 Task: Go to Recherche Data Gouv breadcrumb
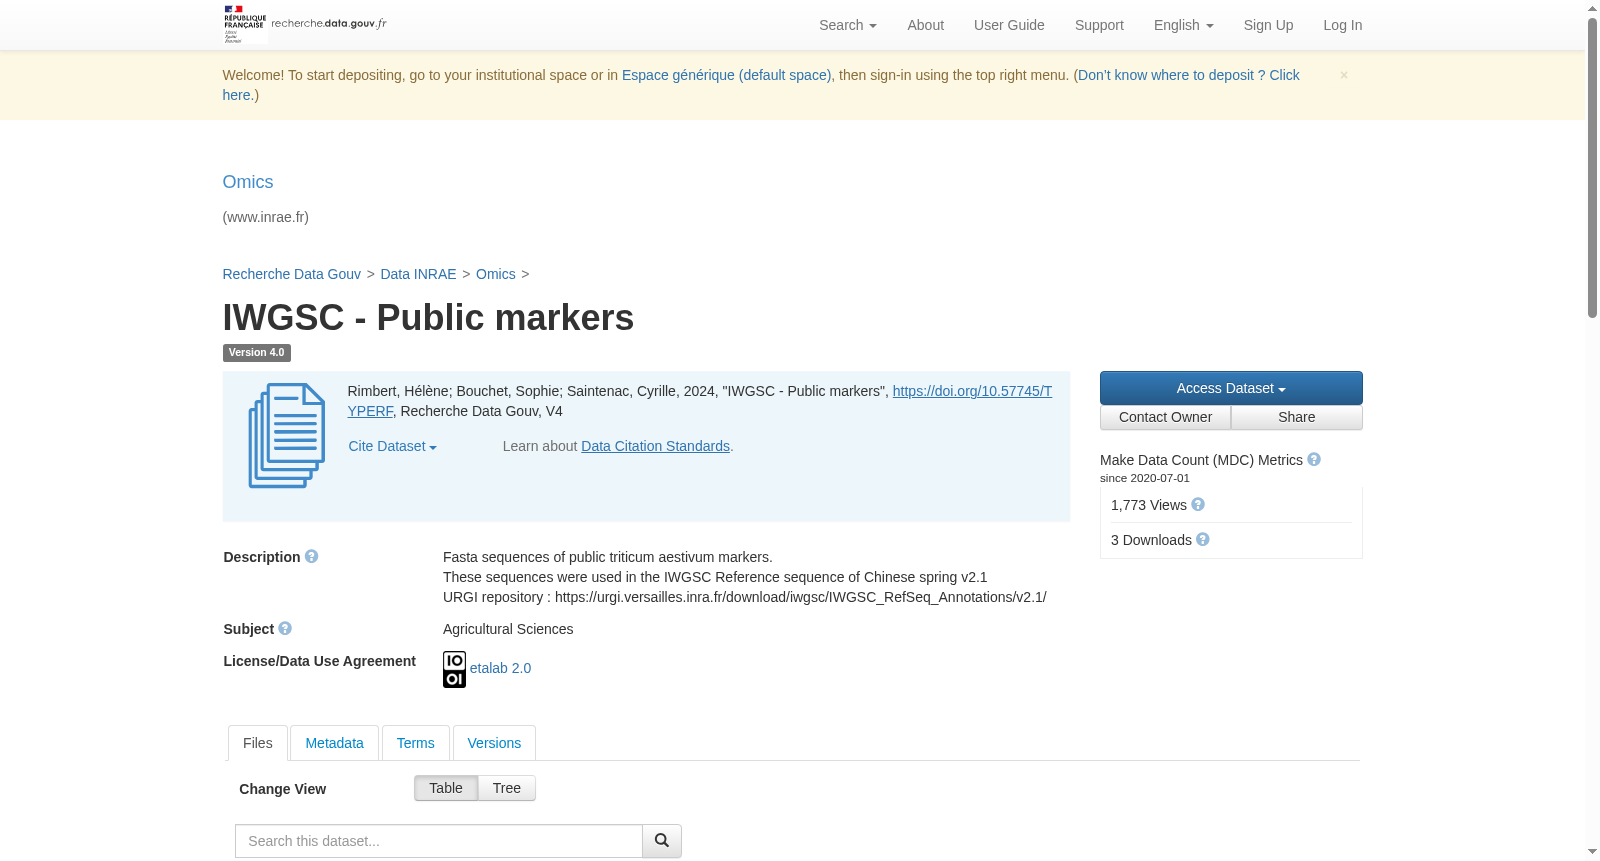(291, 274)
